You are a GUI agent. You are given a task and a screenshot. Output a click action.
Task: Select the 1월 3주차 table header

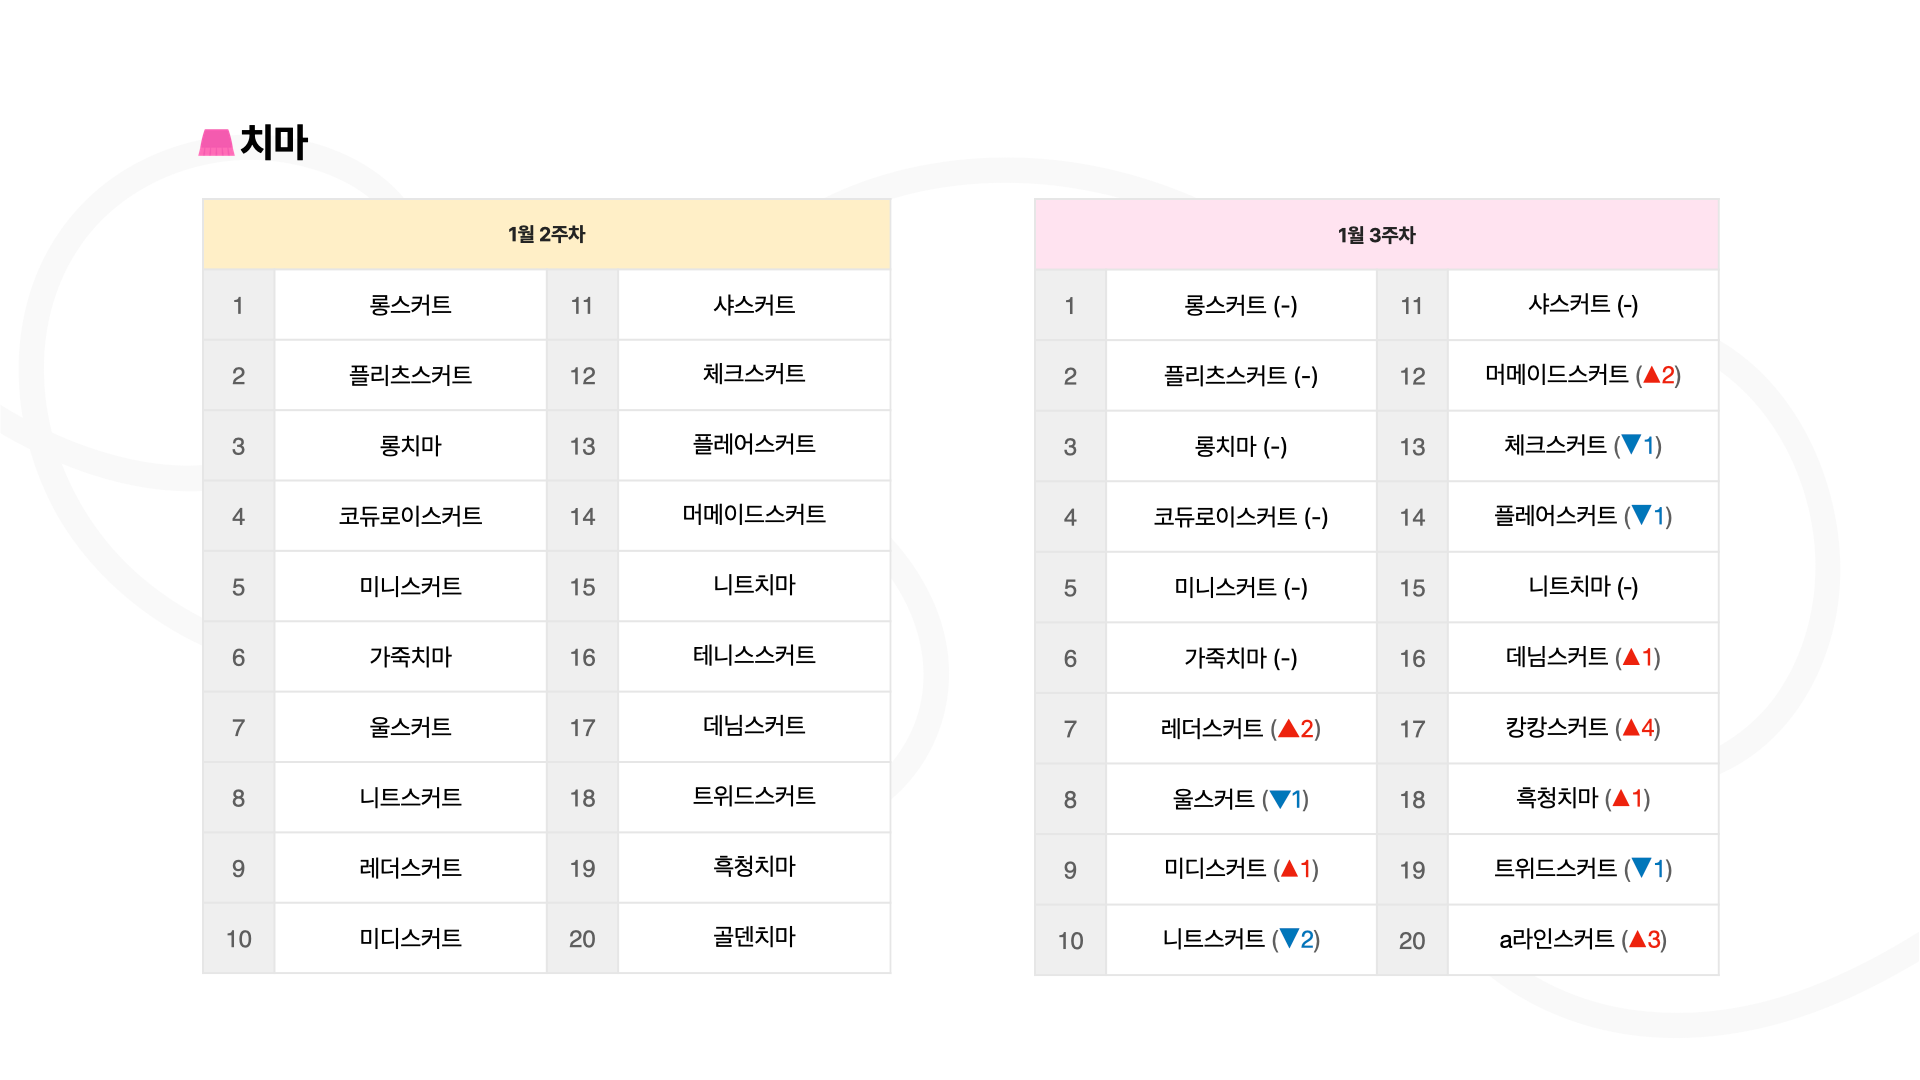[1376, 235]
